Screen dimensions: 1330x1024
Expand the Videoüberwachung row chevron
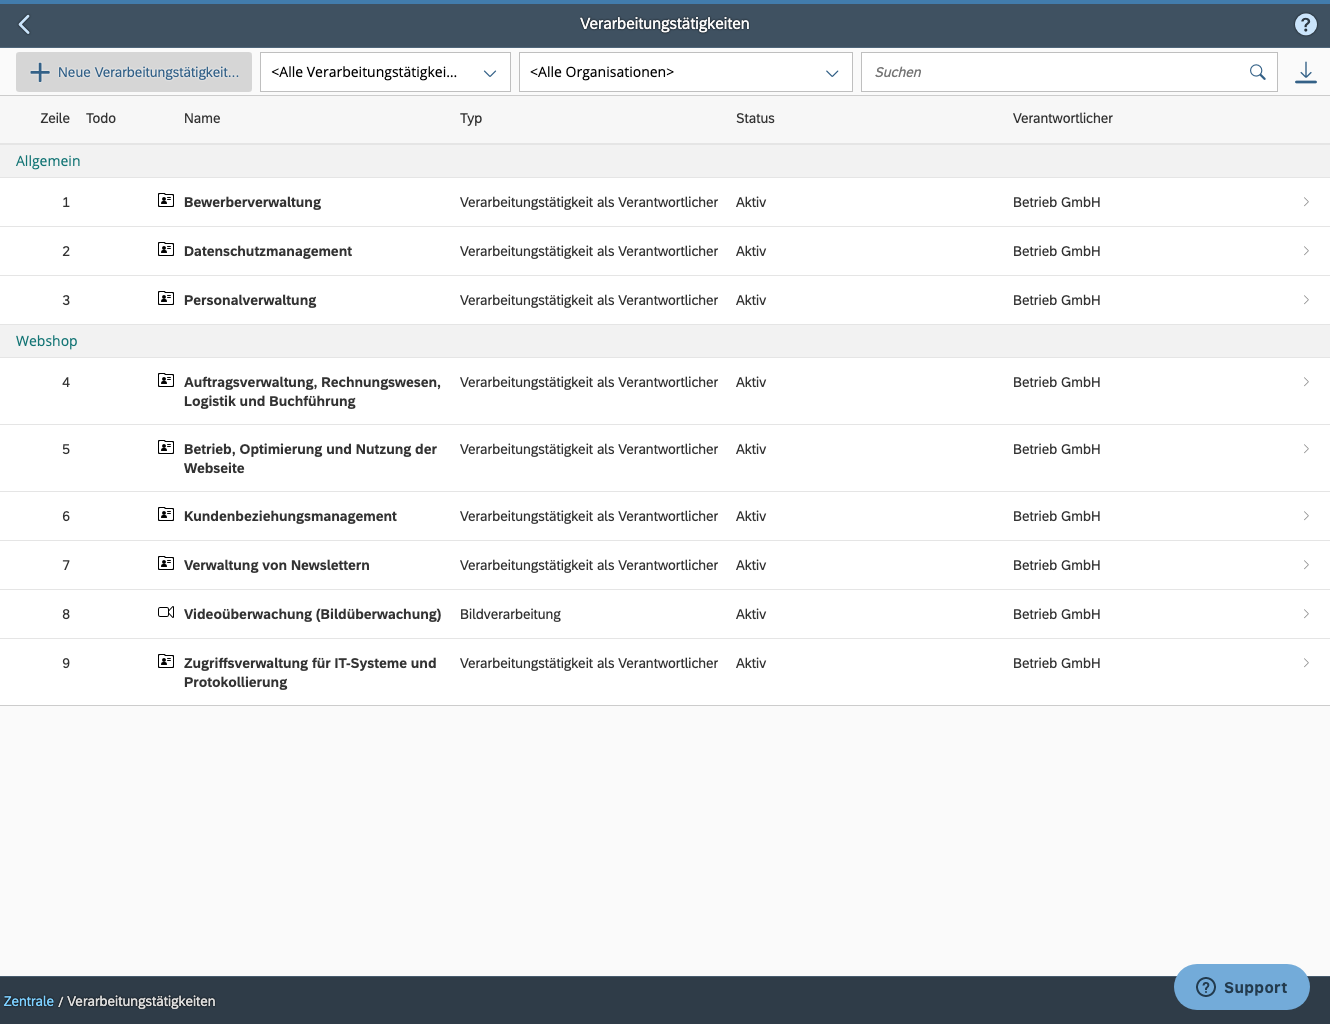click(1306, 613)
